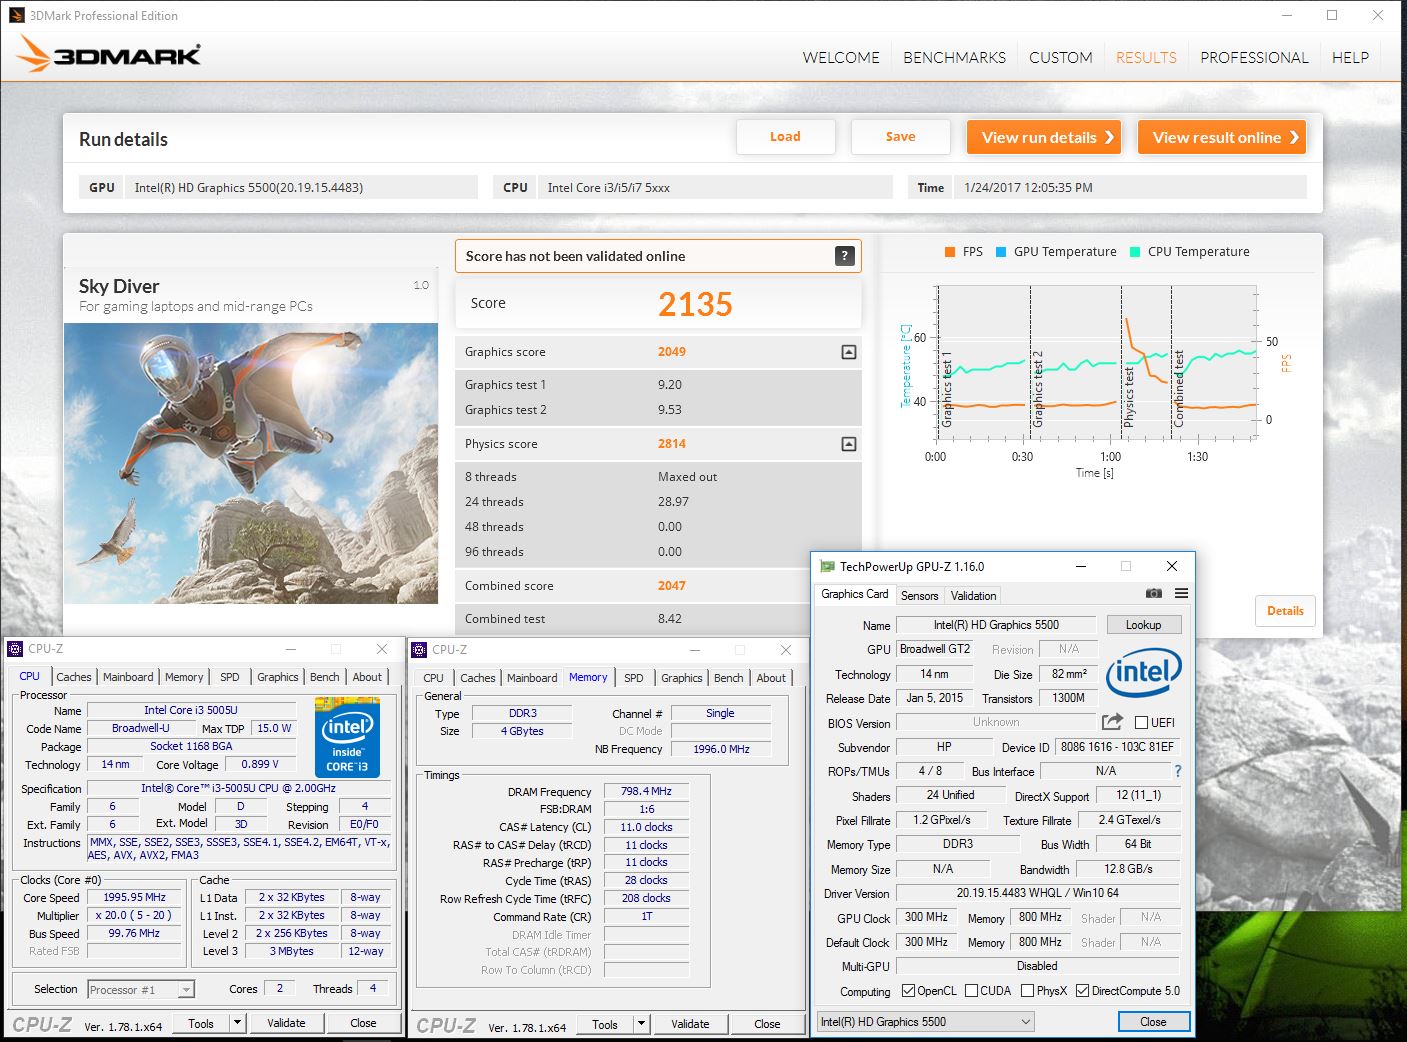Screen dimensions: 1407x1042
Task: Click the DRAM Frequency 798.4 MHz value
Action: (x=646, y=791)
